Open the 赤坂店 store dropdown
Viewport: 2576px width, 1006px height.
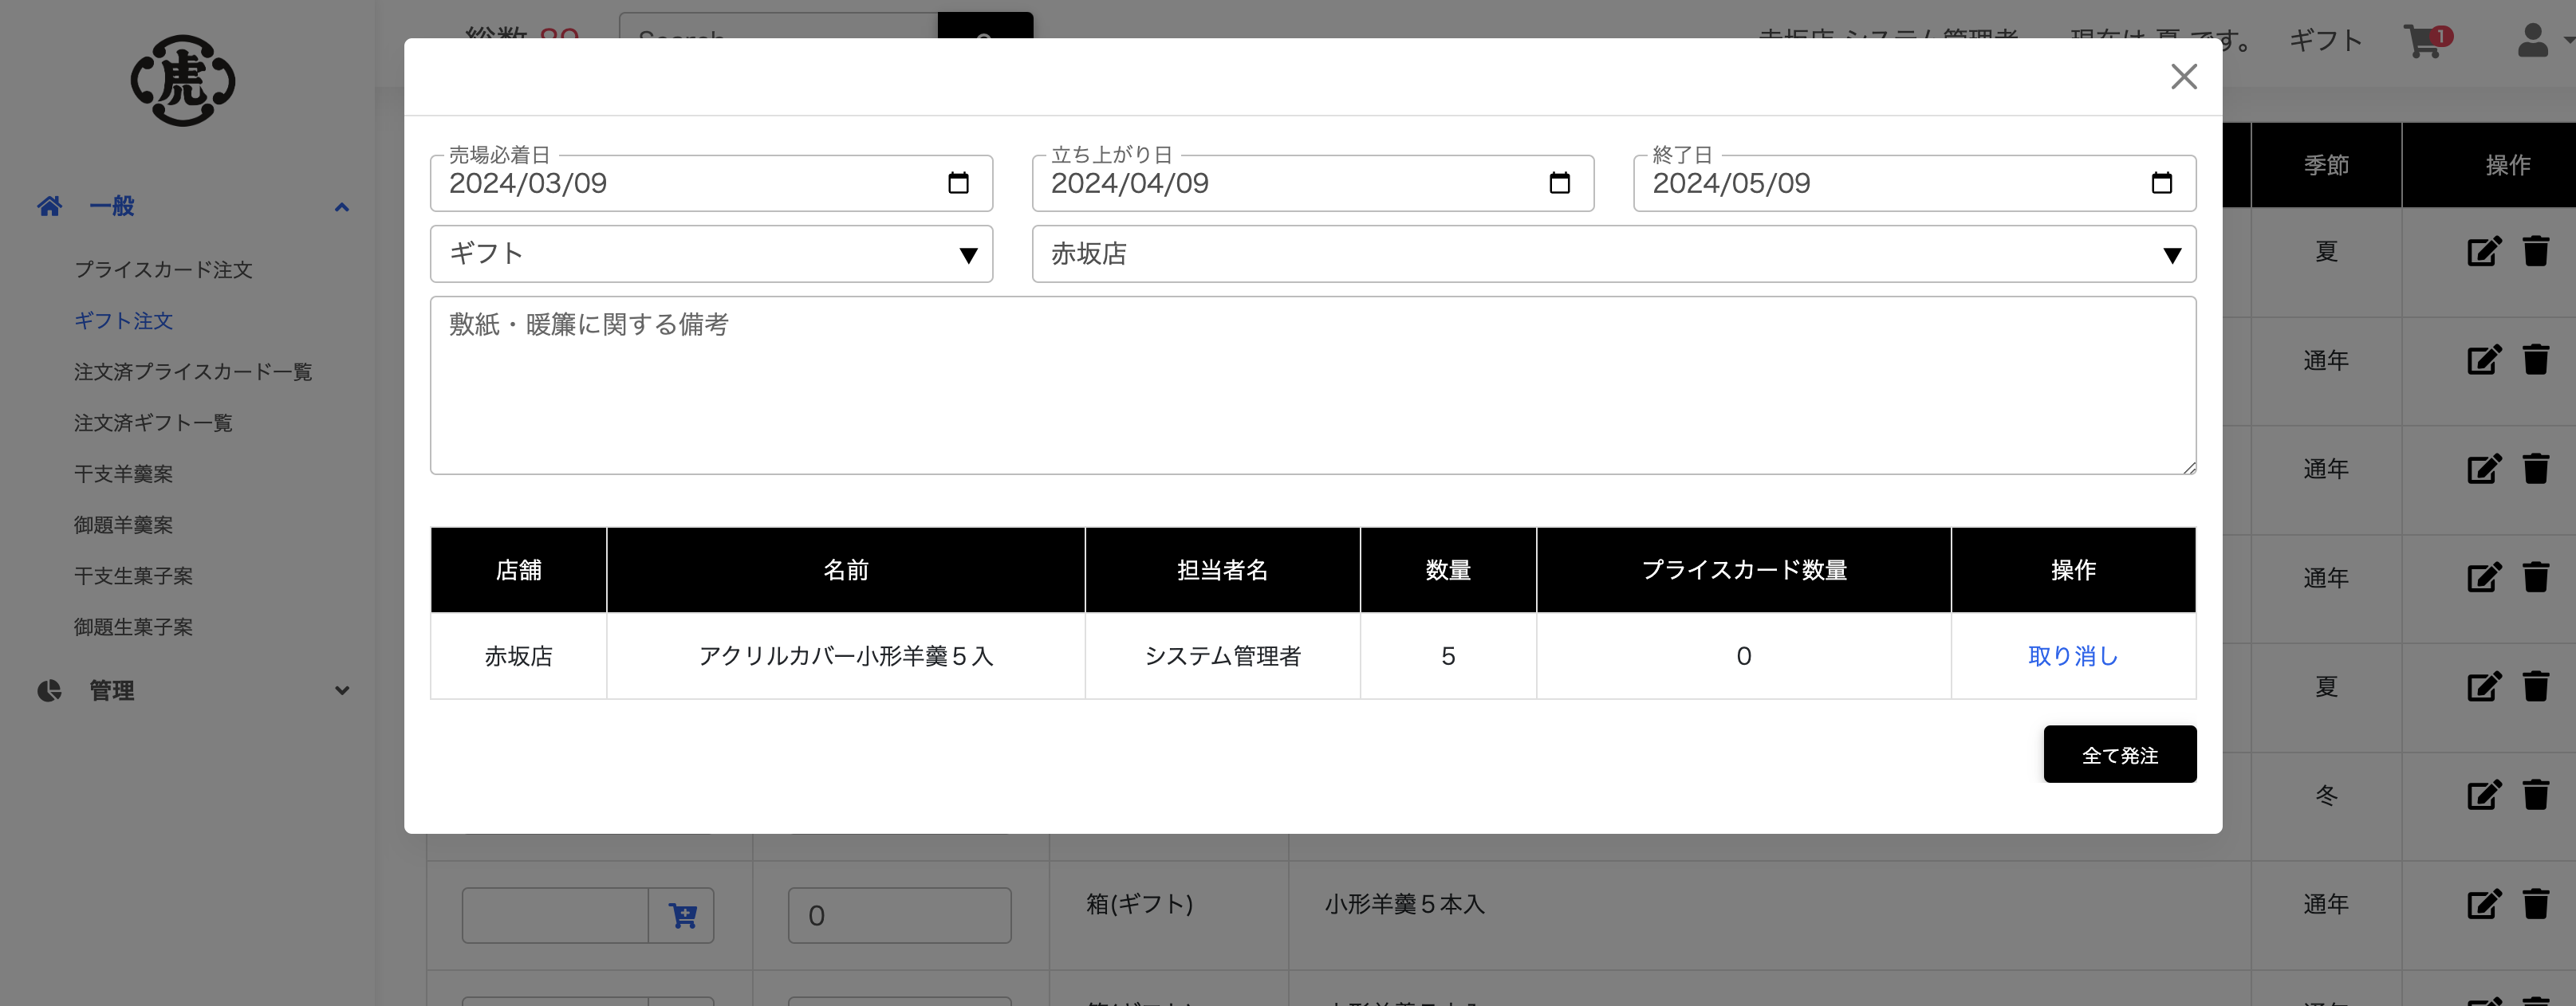tap(1613, 254)
